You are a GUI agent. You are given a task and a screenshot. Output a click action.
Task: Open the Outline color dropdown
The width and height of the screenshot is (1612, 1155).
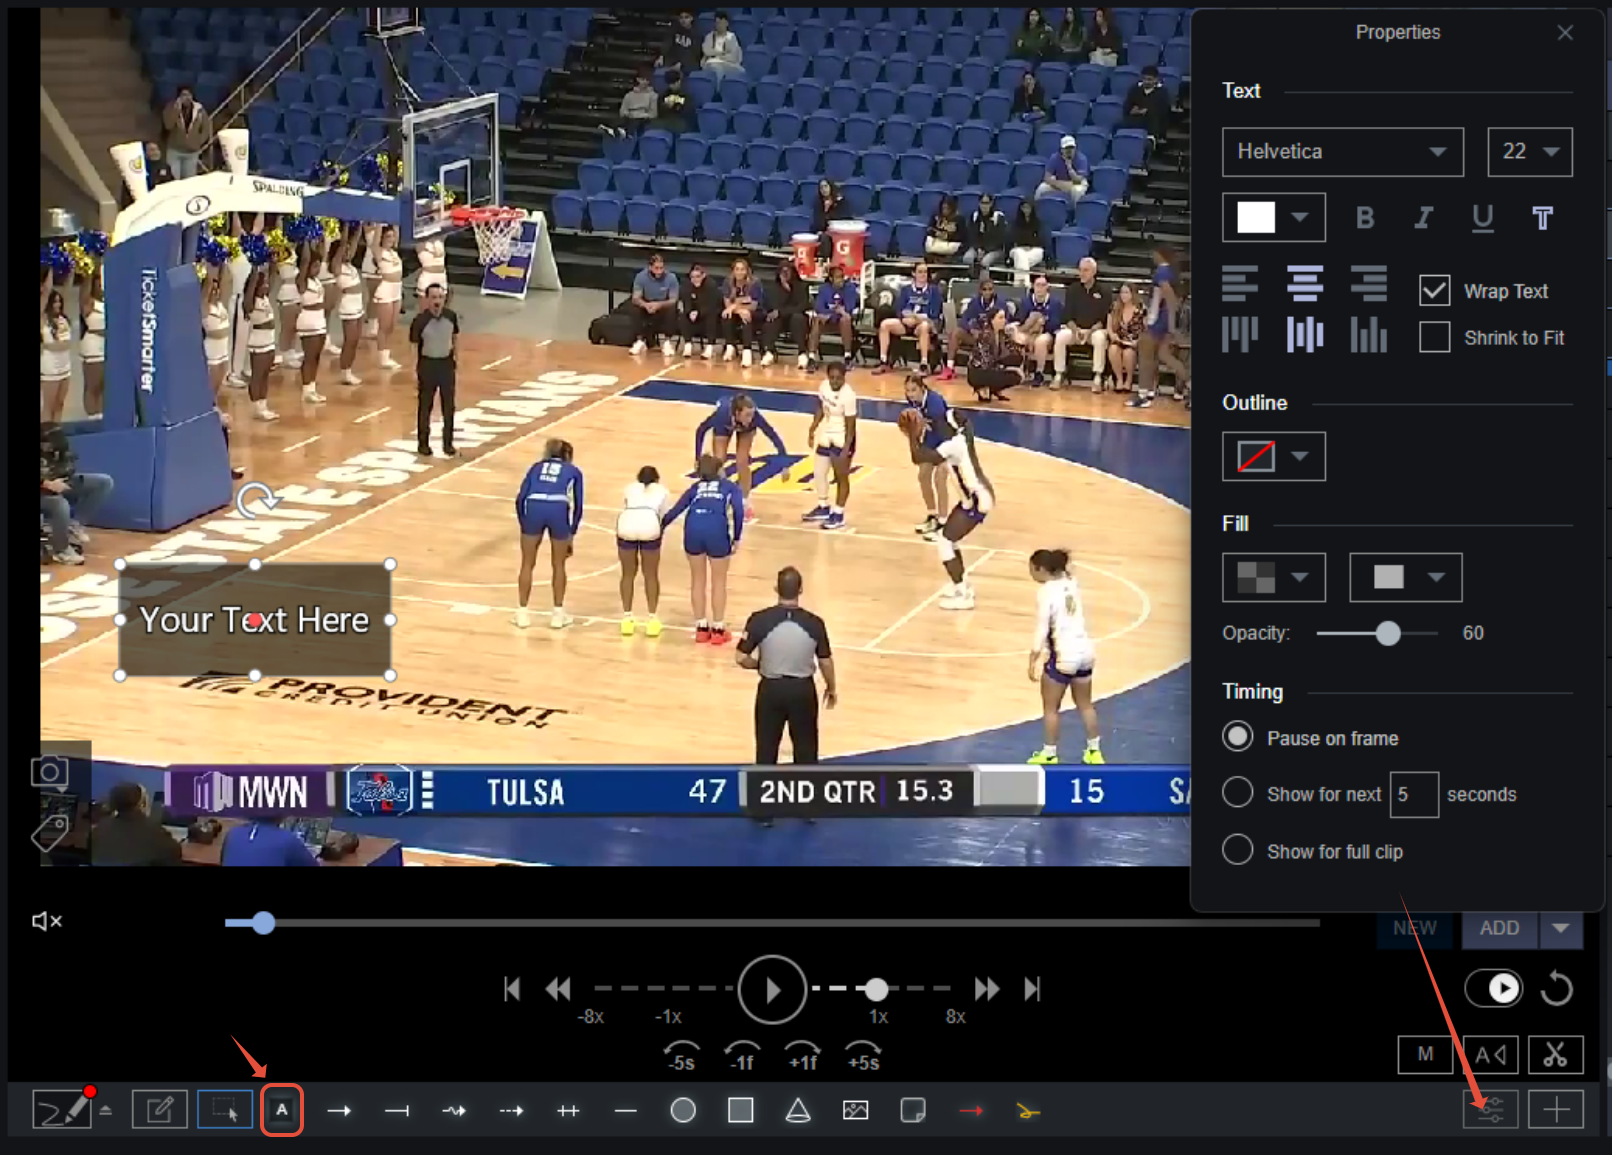click(1273, 457)
